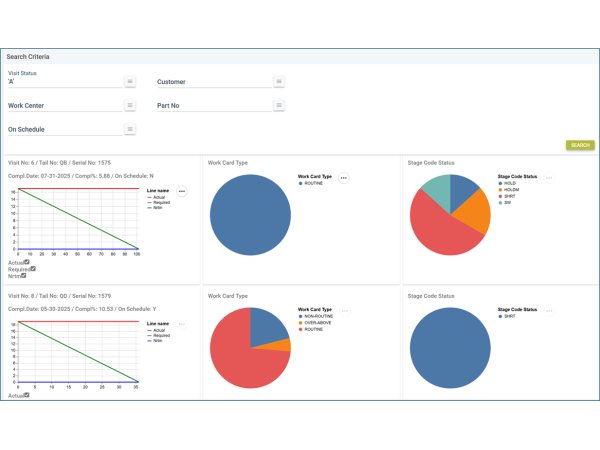Click the Search Criteria panel header
This screenshot has width=600, height=450.
coord(300,57)
